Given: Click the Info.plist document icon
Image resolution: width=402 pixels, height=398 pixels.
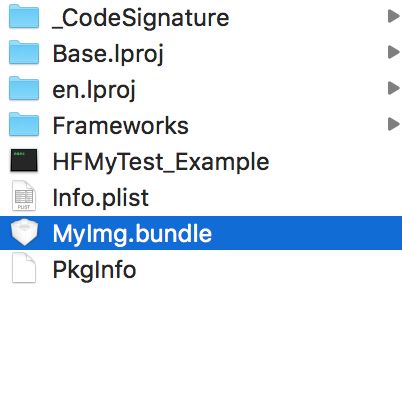Looking at the screenshot, I should click(24, 196).
